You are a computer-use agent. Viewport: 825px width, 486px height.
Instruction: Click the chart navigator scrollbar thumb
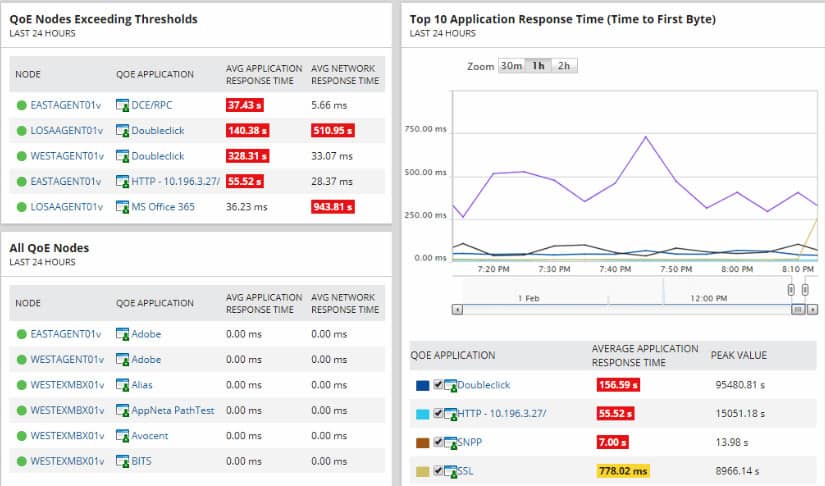(798, 310)
